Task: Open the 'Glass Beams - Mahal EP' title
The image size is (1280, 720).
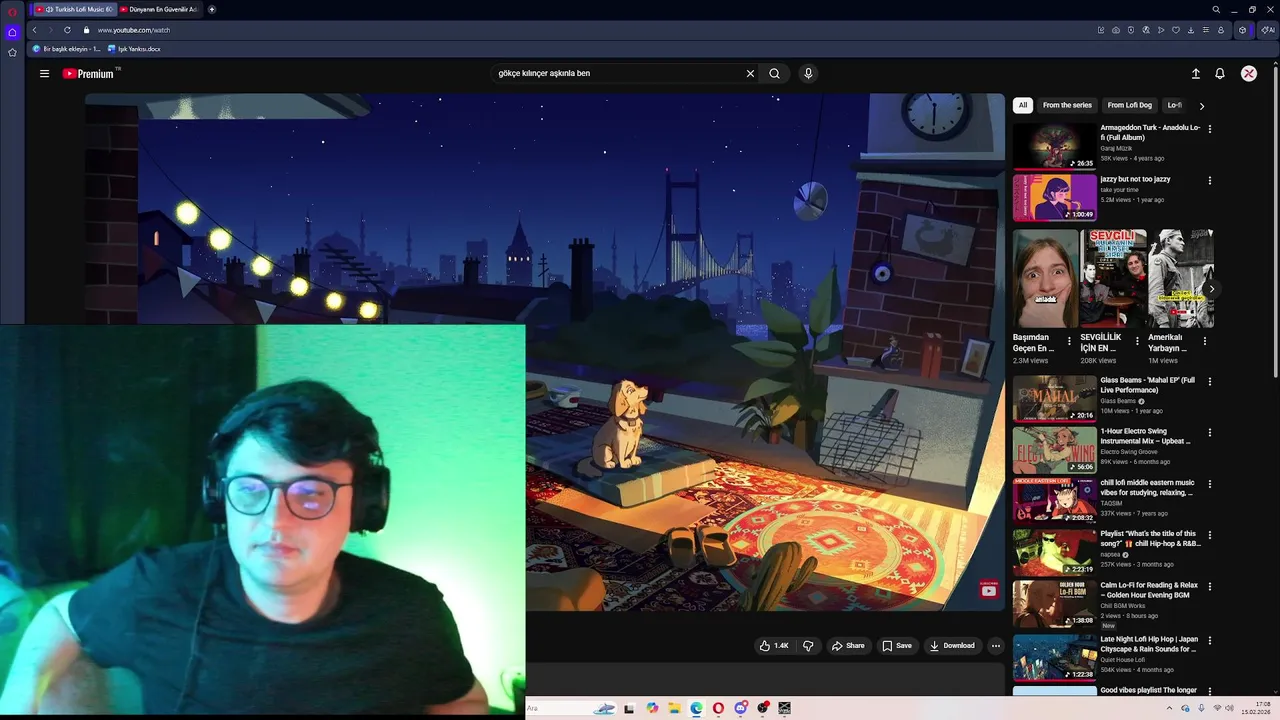Action: click(1148, 385)
